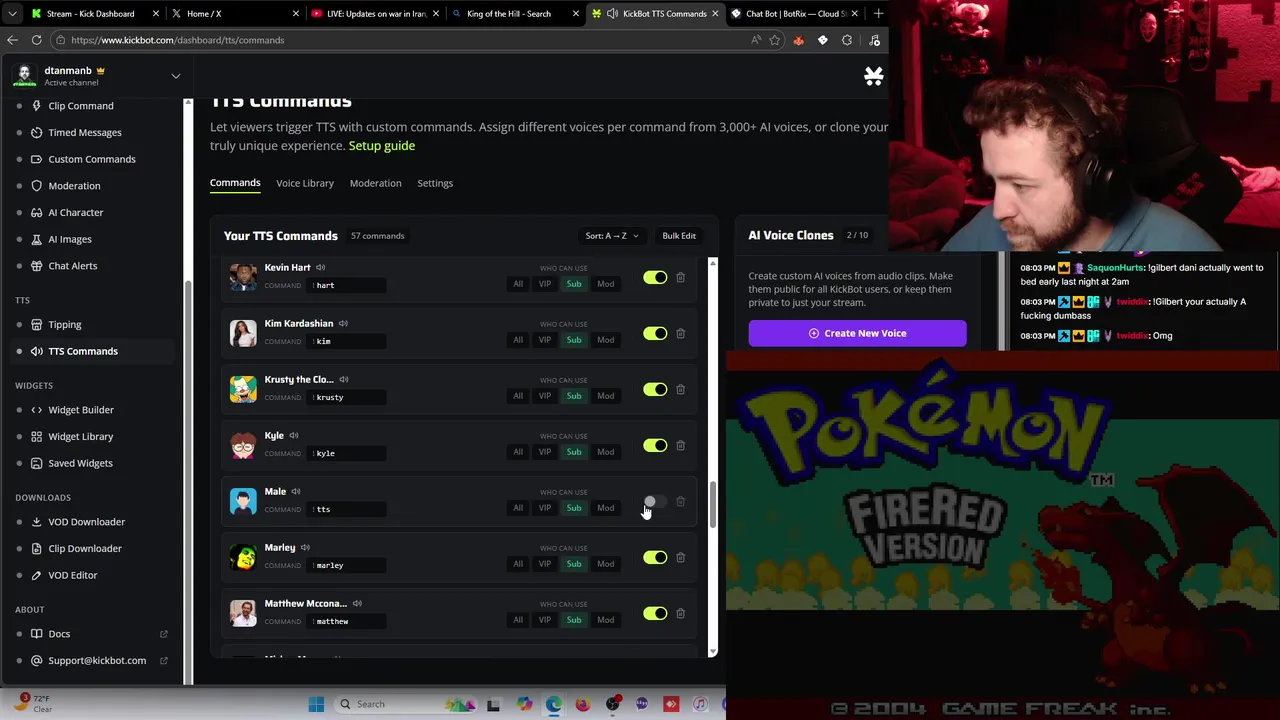Disable the Kevin Hart command toggle
This screenshot has width=1280, height=720.
click(655, 277)
